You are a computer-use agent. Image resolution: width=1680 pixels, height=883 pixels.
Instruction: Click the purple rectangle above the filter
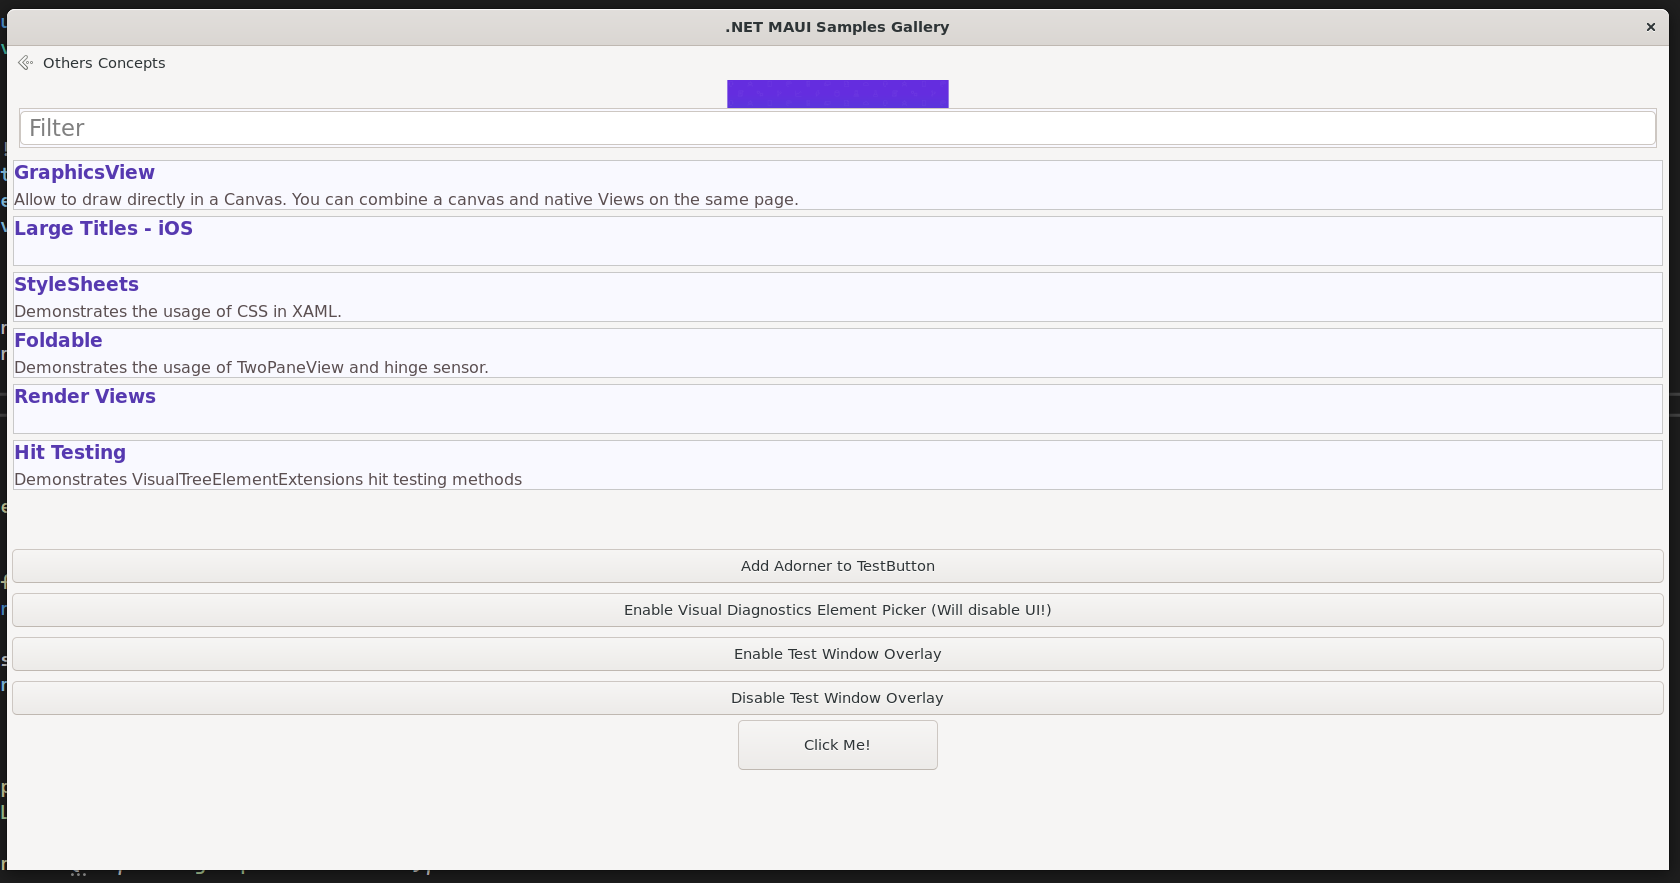point(837,94)
